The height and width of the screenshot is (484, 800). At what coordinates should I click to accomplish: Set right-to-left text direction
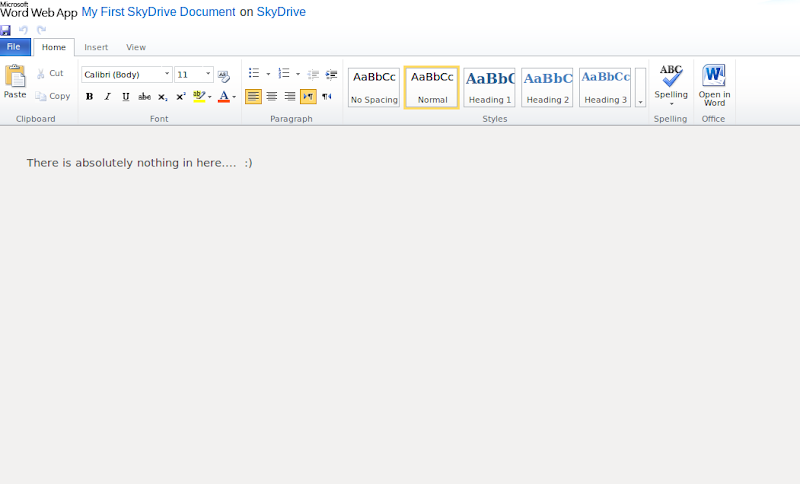[x=327, y=96]
